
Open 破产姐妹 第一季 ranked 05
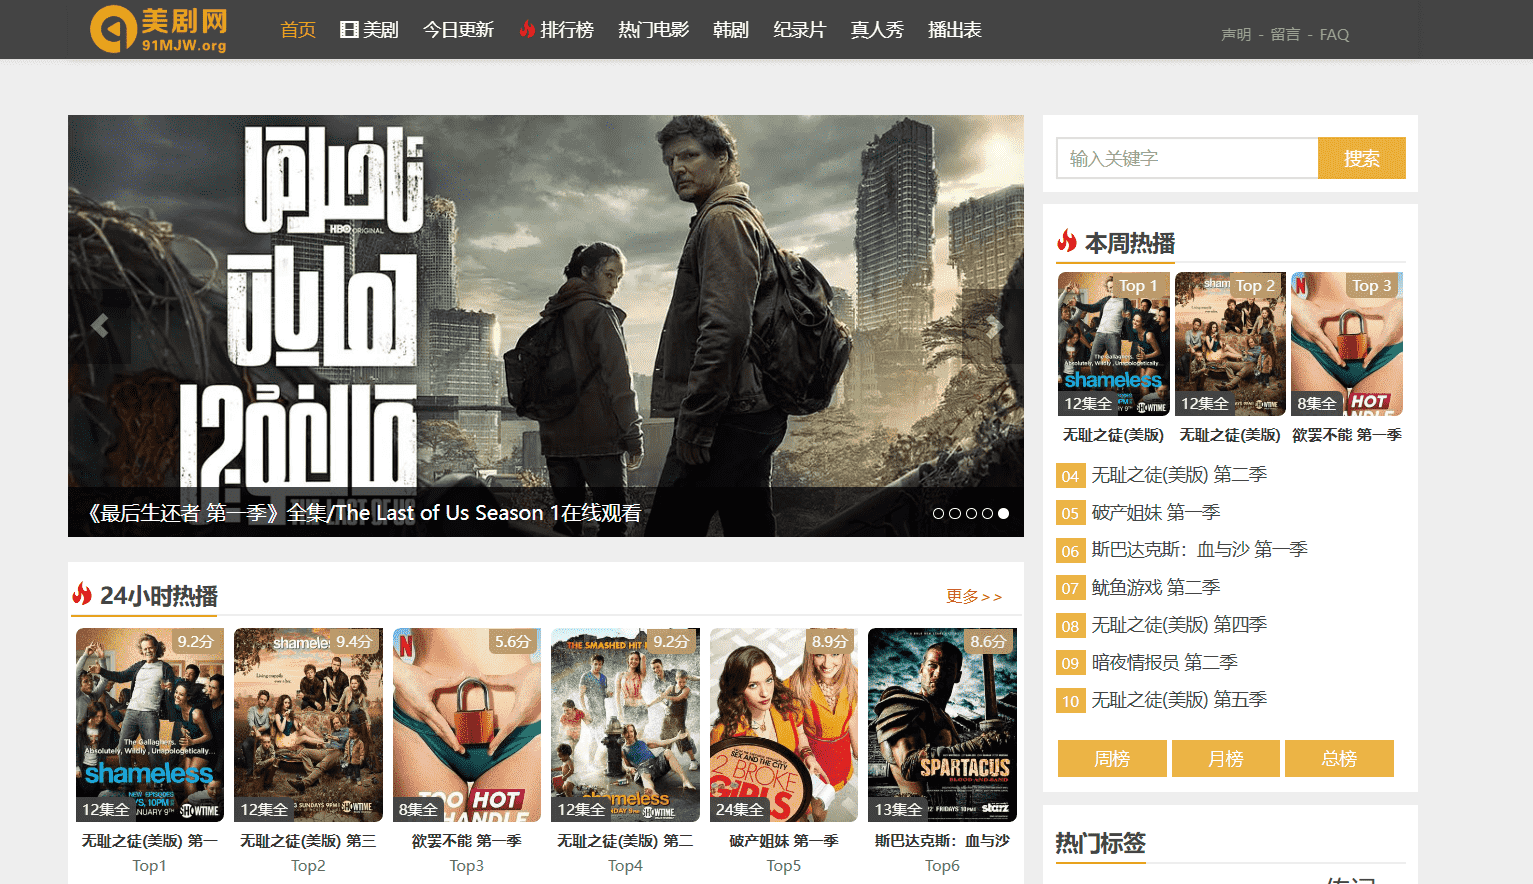pyautogui.click(x=1156, y=513)
